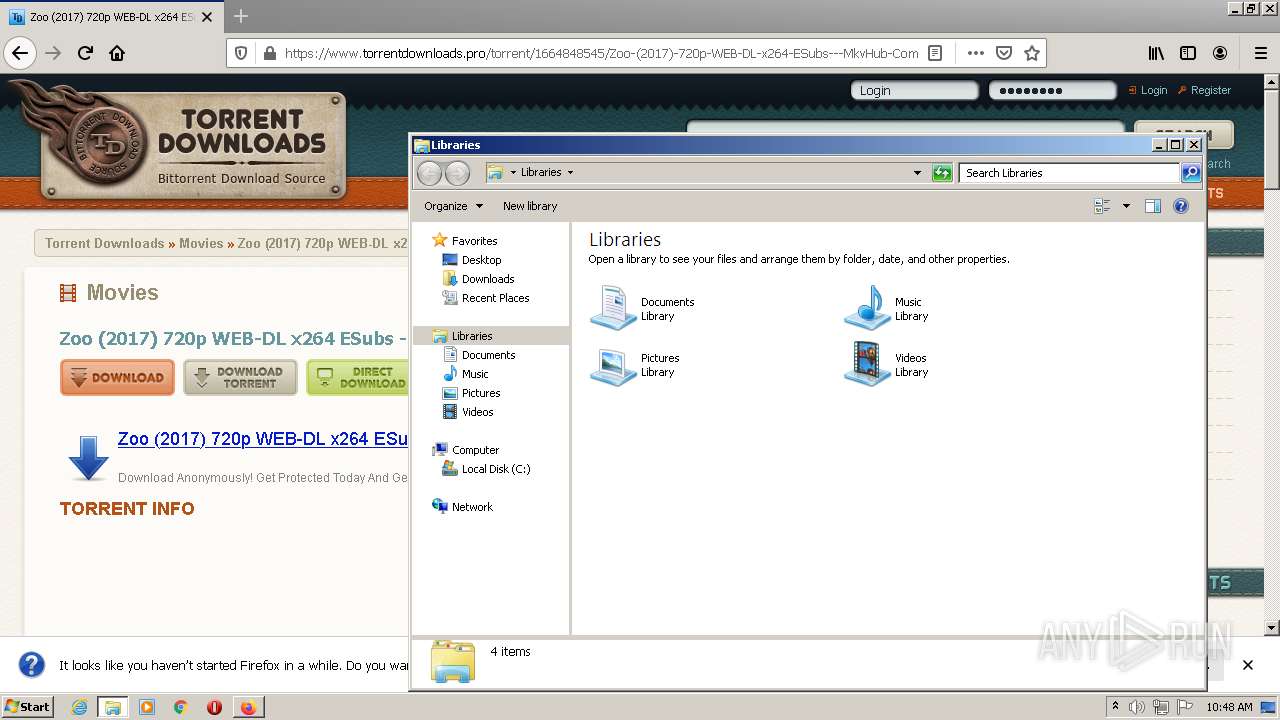The image size is (1280, 720).
Task: Expand root breadcrumb arrow before Libraries
Action: pyautogui.click(x=513, y=172)
